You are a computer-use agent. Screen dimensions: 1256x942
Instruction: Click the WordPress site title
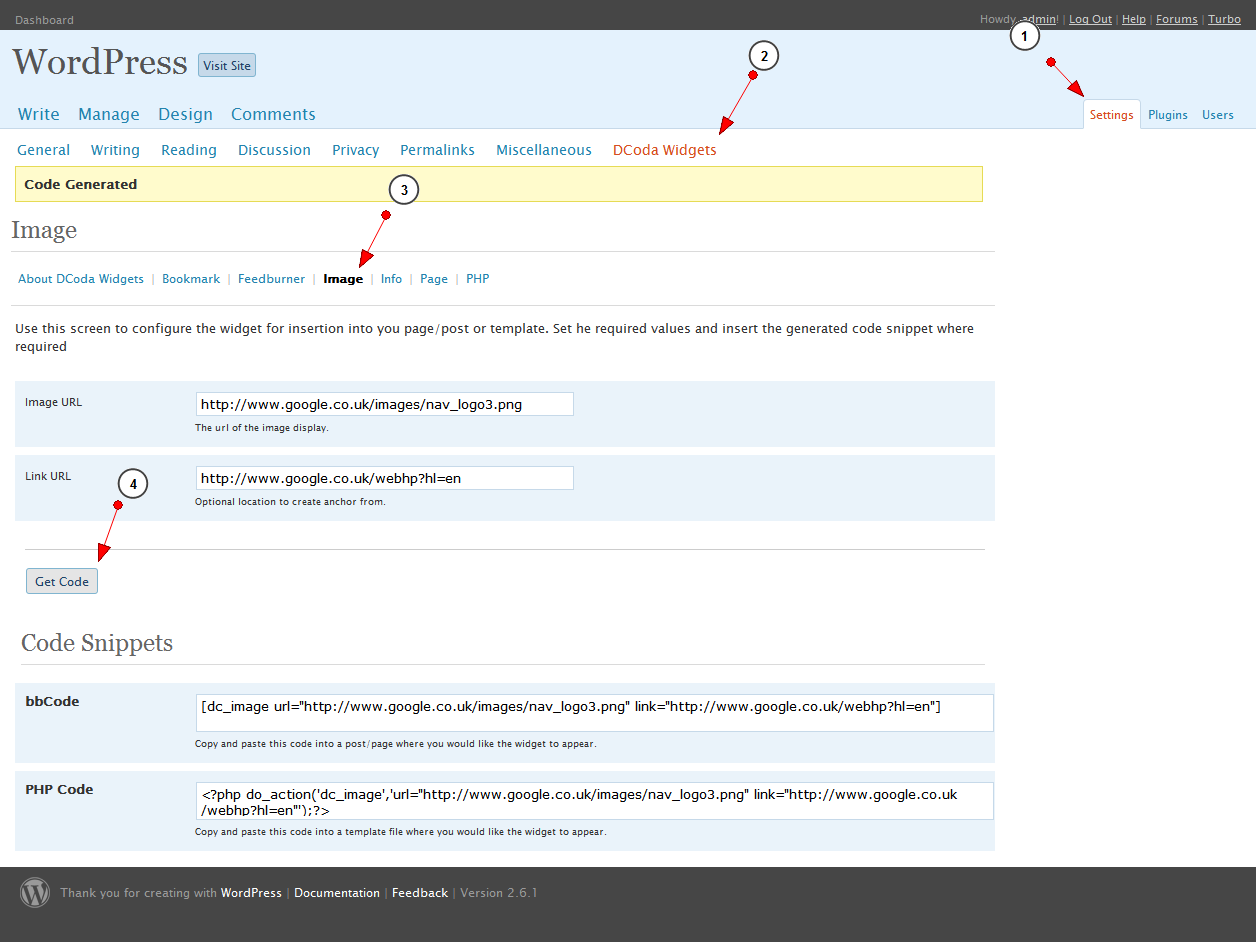click(100, 62)
